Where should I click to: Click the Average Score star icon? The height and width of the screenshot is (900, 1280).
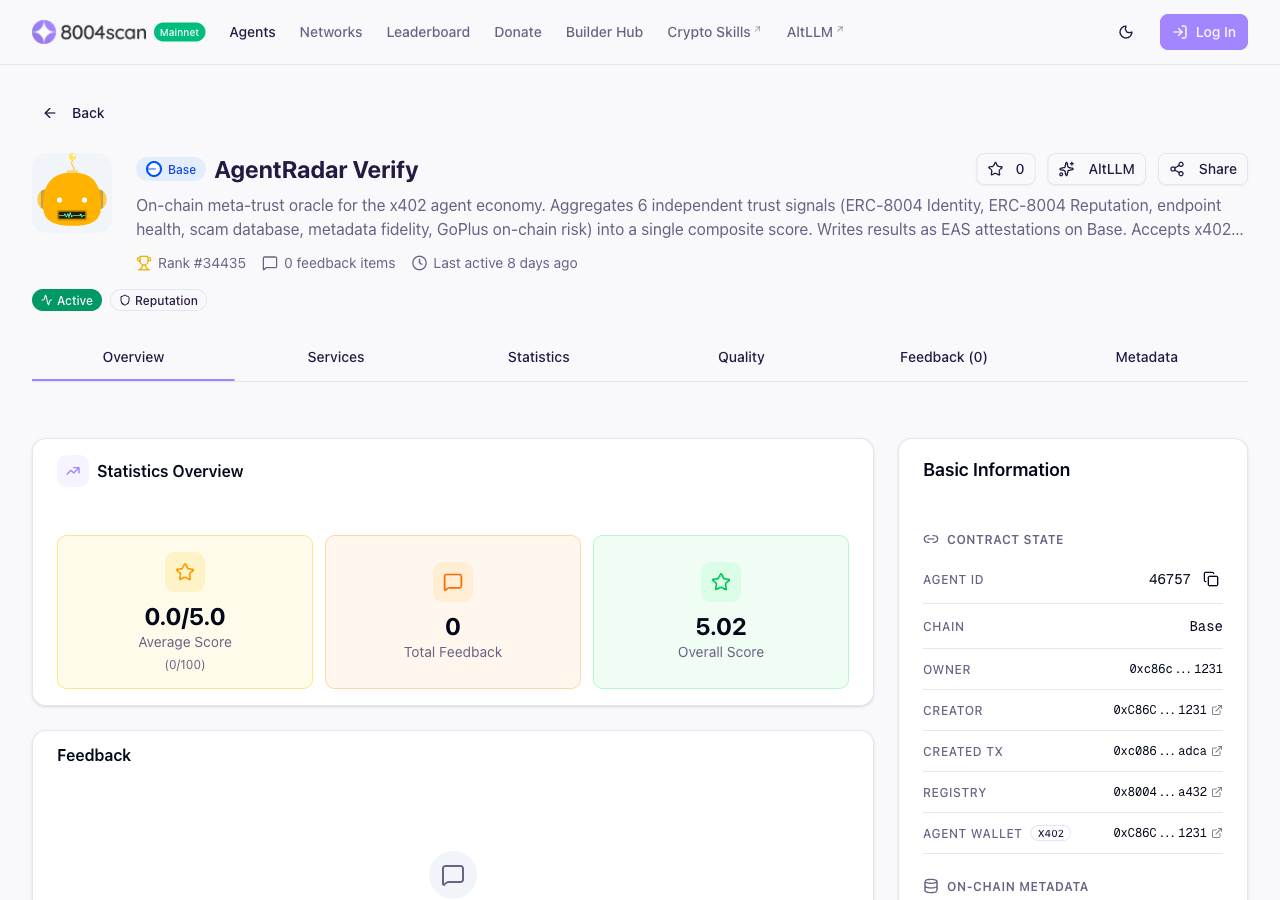(185, 572)
